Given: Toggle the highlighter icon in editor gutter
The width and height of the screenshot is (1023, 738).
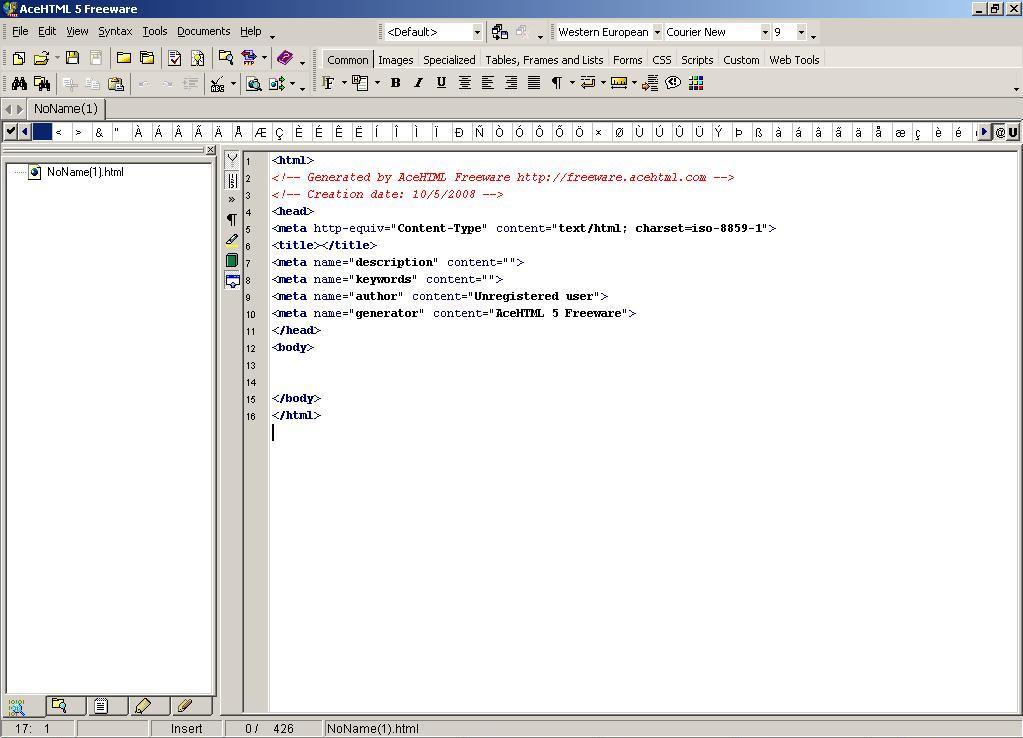Looking at the screenshot, I should point(232,239).
